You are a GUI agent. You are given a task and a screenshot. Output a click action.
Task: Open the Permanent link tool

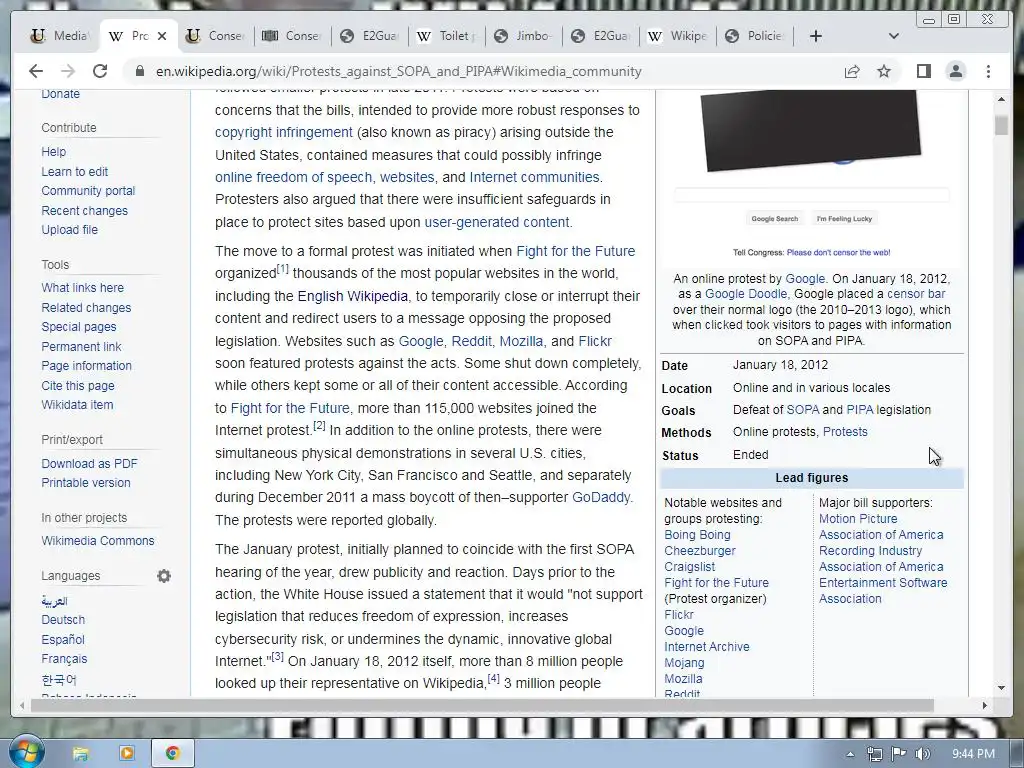(81, 347)
